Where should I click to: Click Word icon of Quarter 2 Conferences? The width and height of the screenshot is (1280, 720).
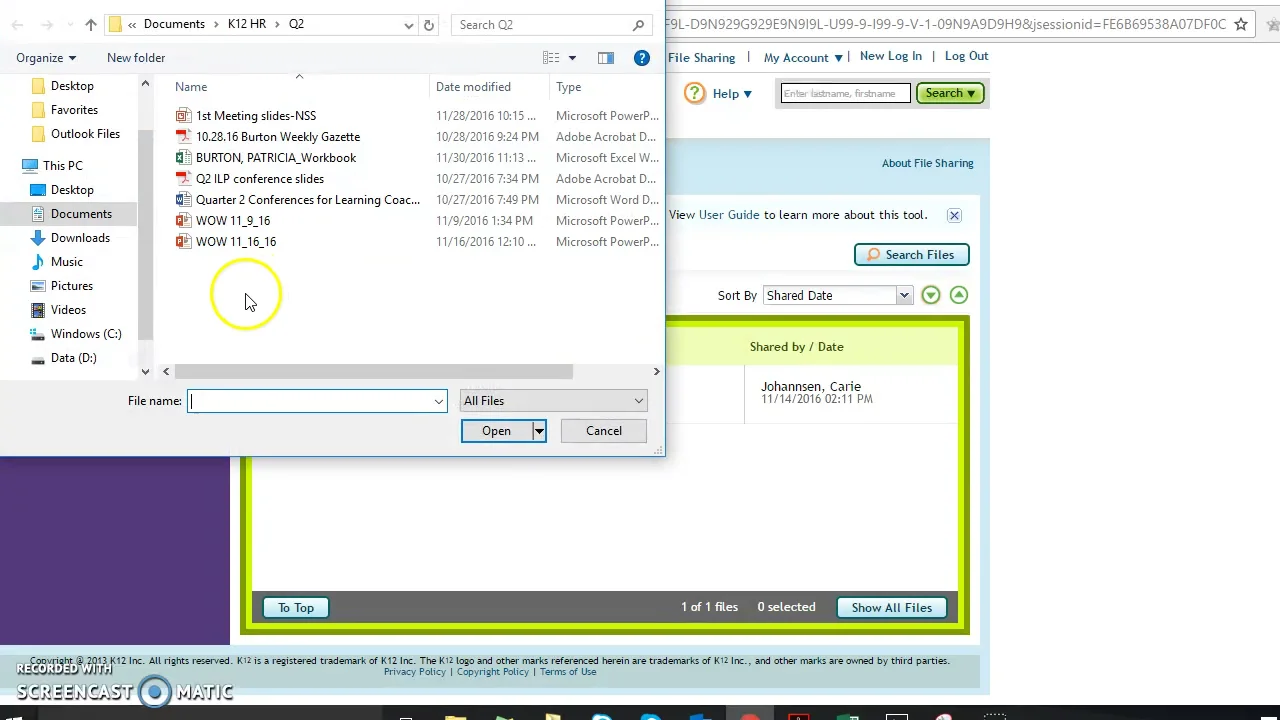[x=183, y=200]
